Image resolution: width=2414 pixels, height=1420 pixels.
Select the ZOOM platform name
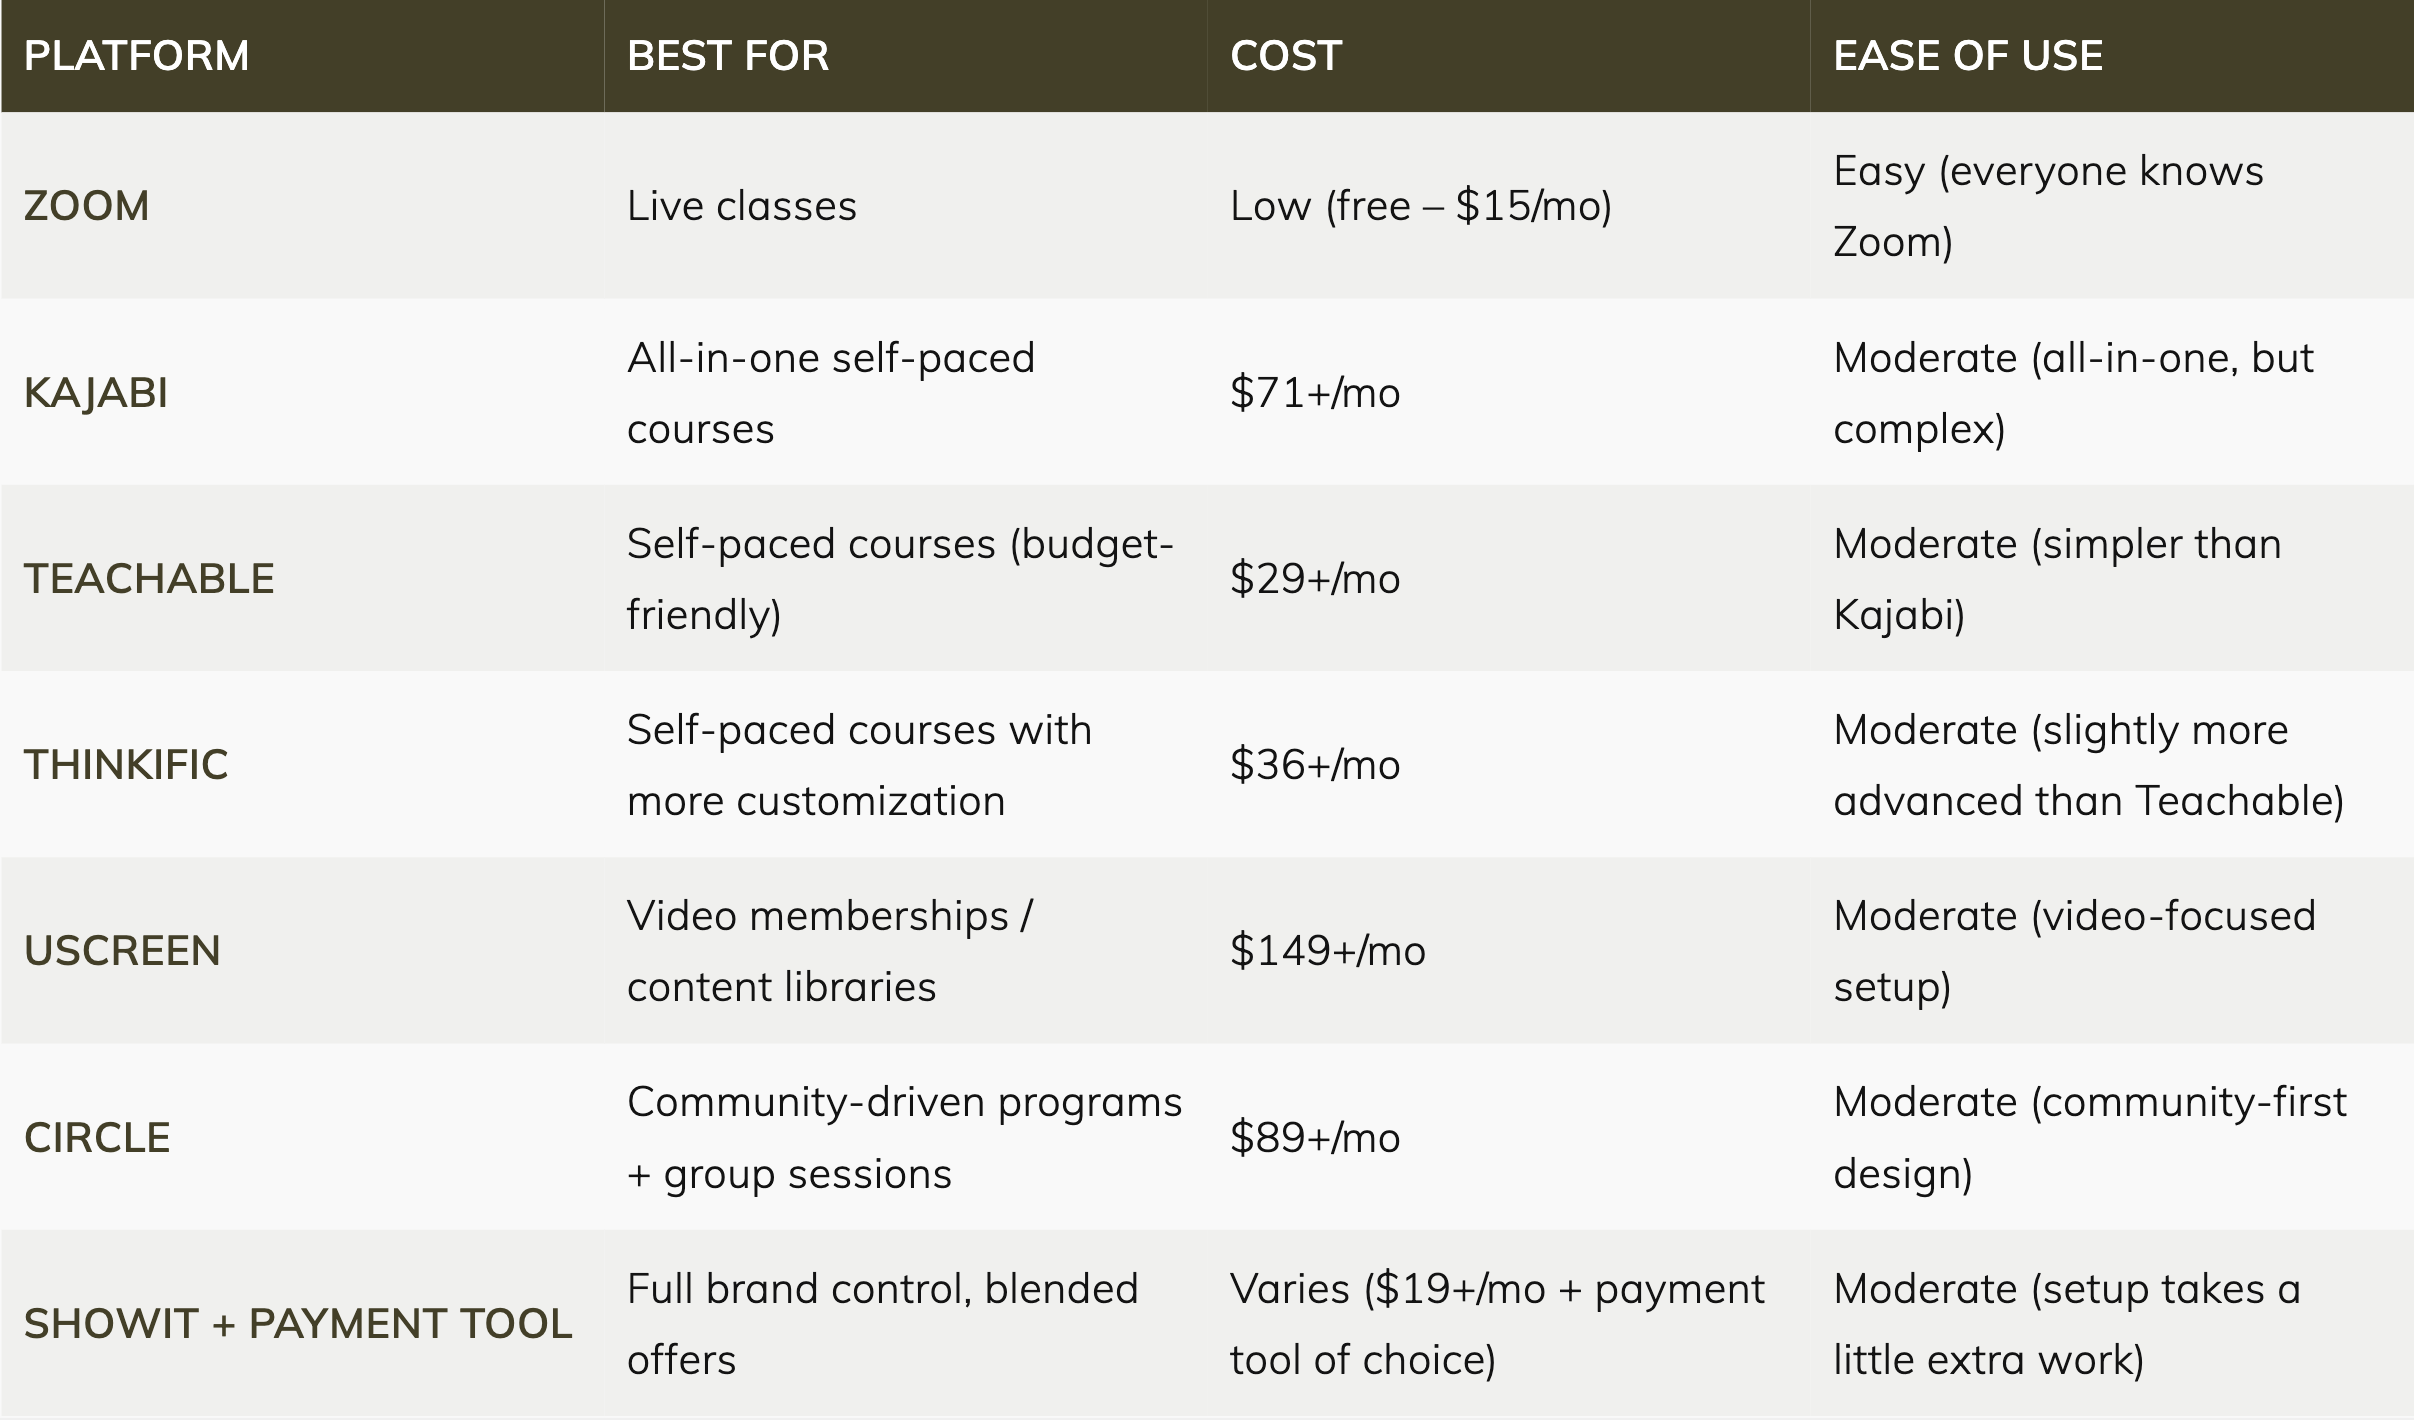[87, 206]
